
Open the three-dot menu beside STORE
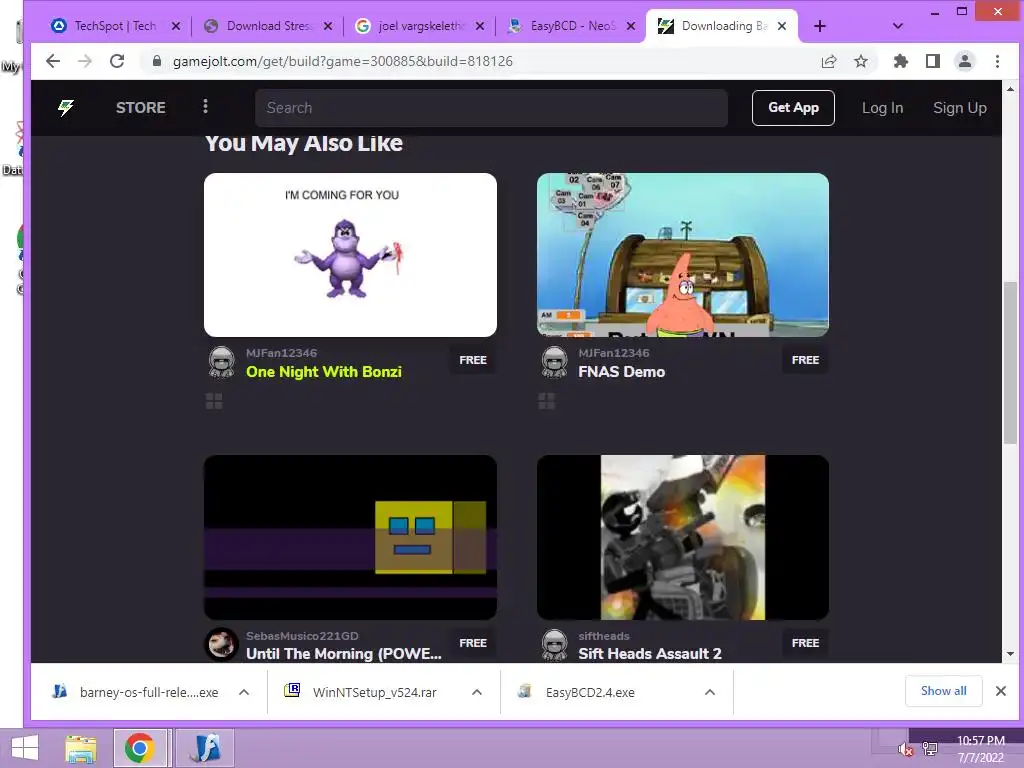coord(206,106)
